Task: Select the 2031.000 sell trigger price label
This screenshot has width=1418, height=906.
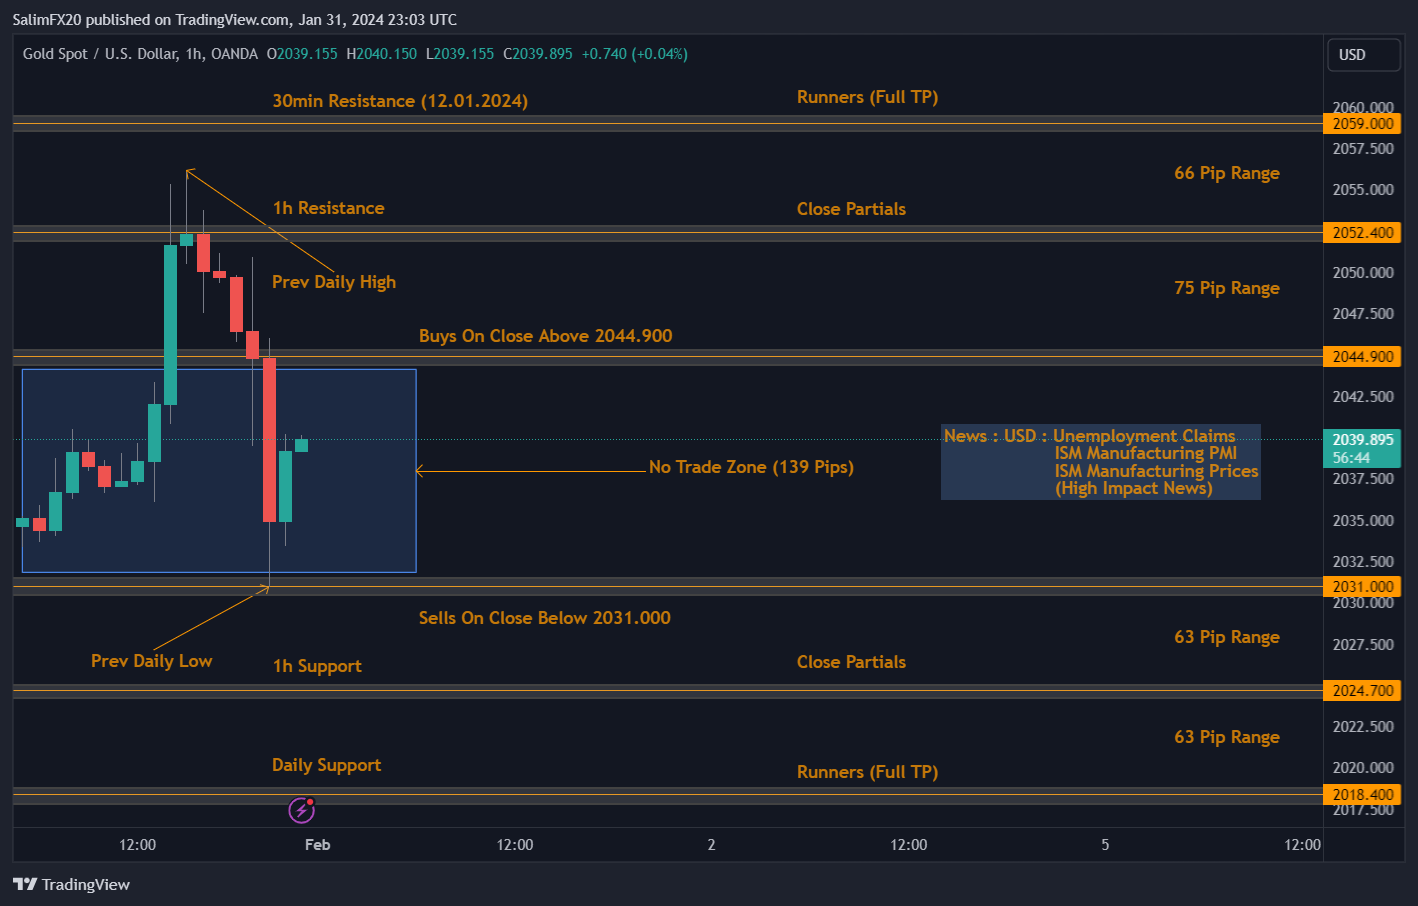Action: [1362, 586]
